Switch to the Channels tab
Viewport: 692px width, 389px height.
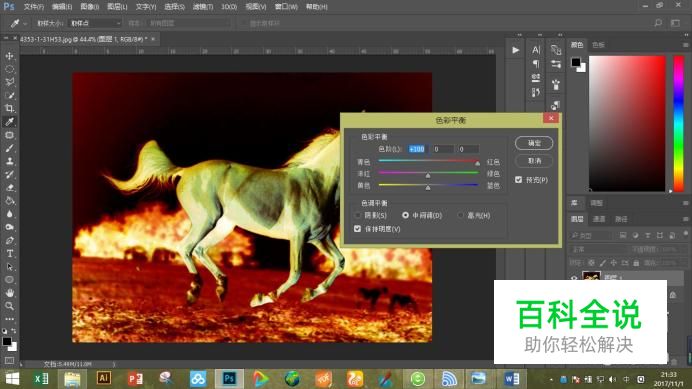[x=598, y=219]
